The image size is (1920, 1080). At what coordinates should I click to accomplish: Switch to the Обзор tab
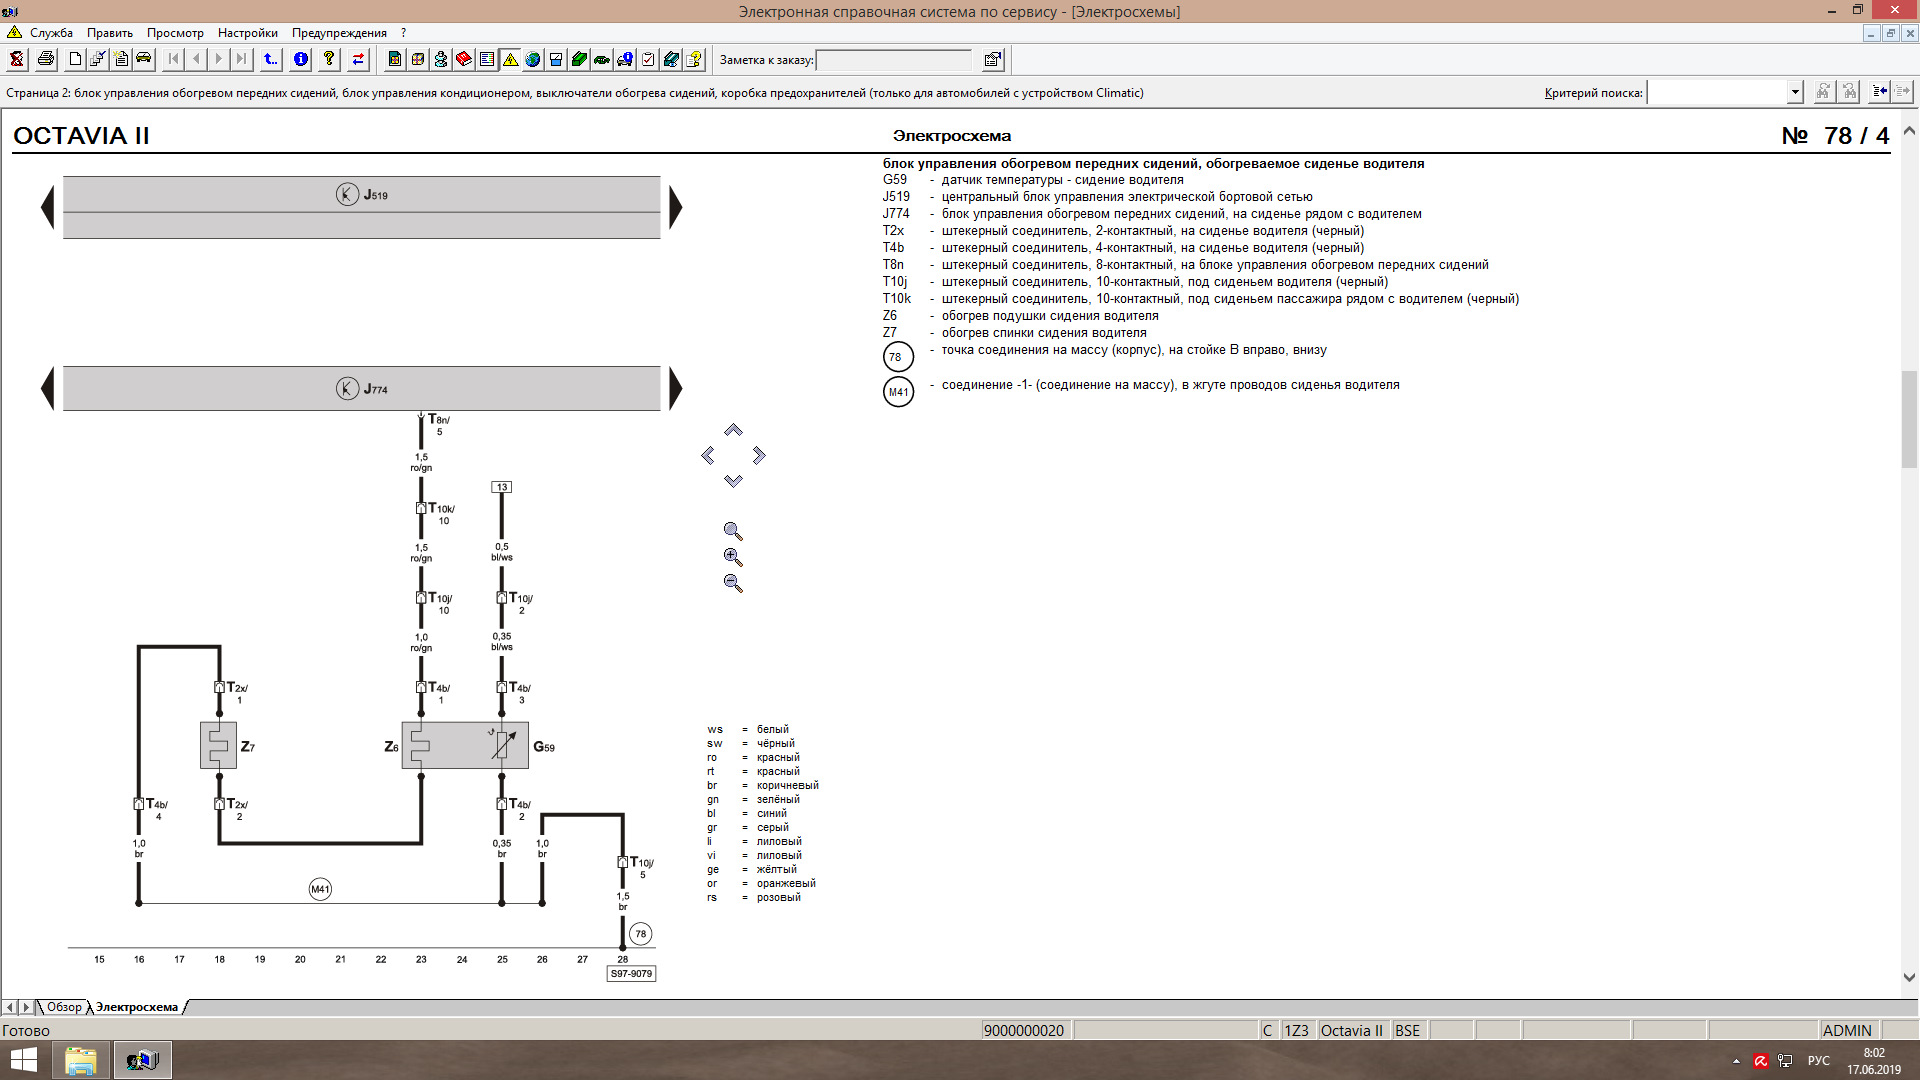click(x=64, y=1007)
